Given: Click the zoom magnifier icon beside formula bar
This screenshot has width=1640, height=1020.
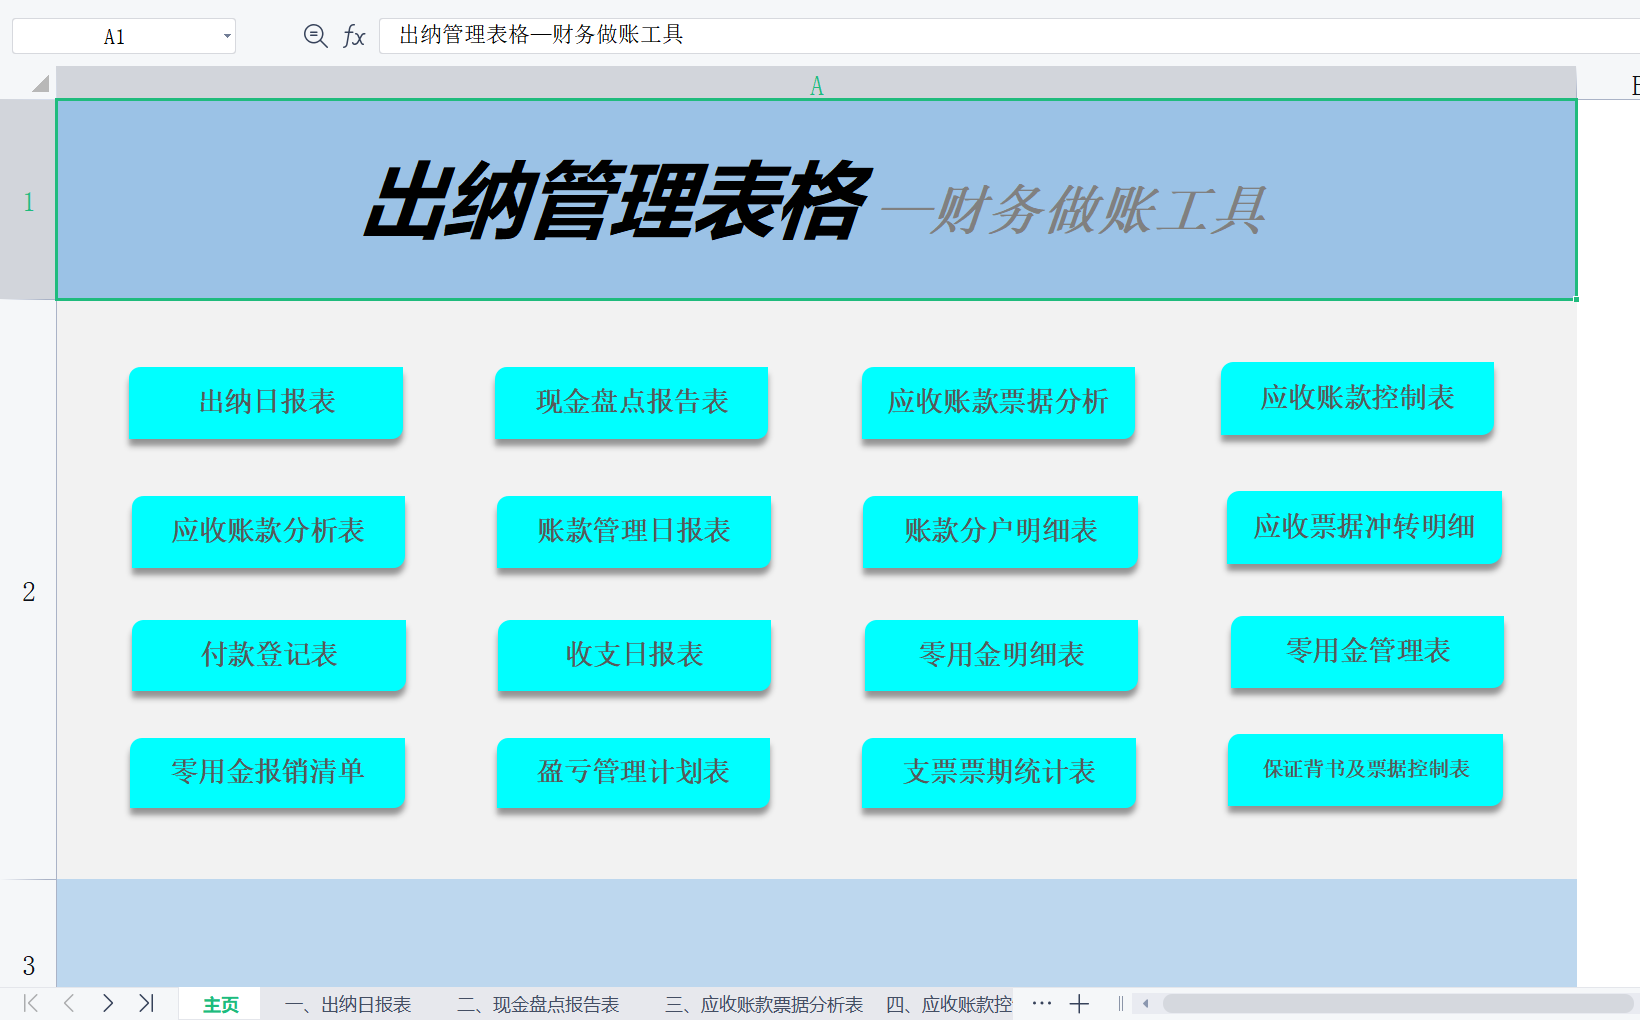Looking at the screenshot, I should (315, 36).
